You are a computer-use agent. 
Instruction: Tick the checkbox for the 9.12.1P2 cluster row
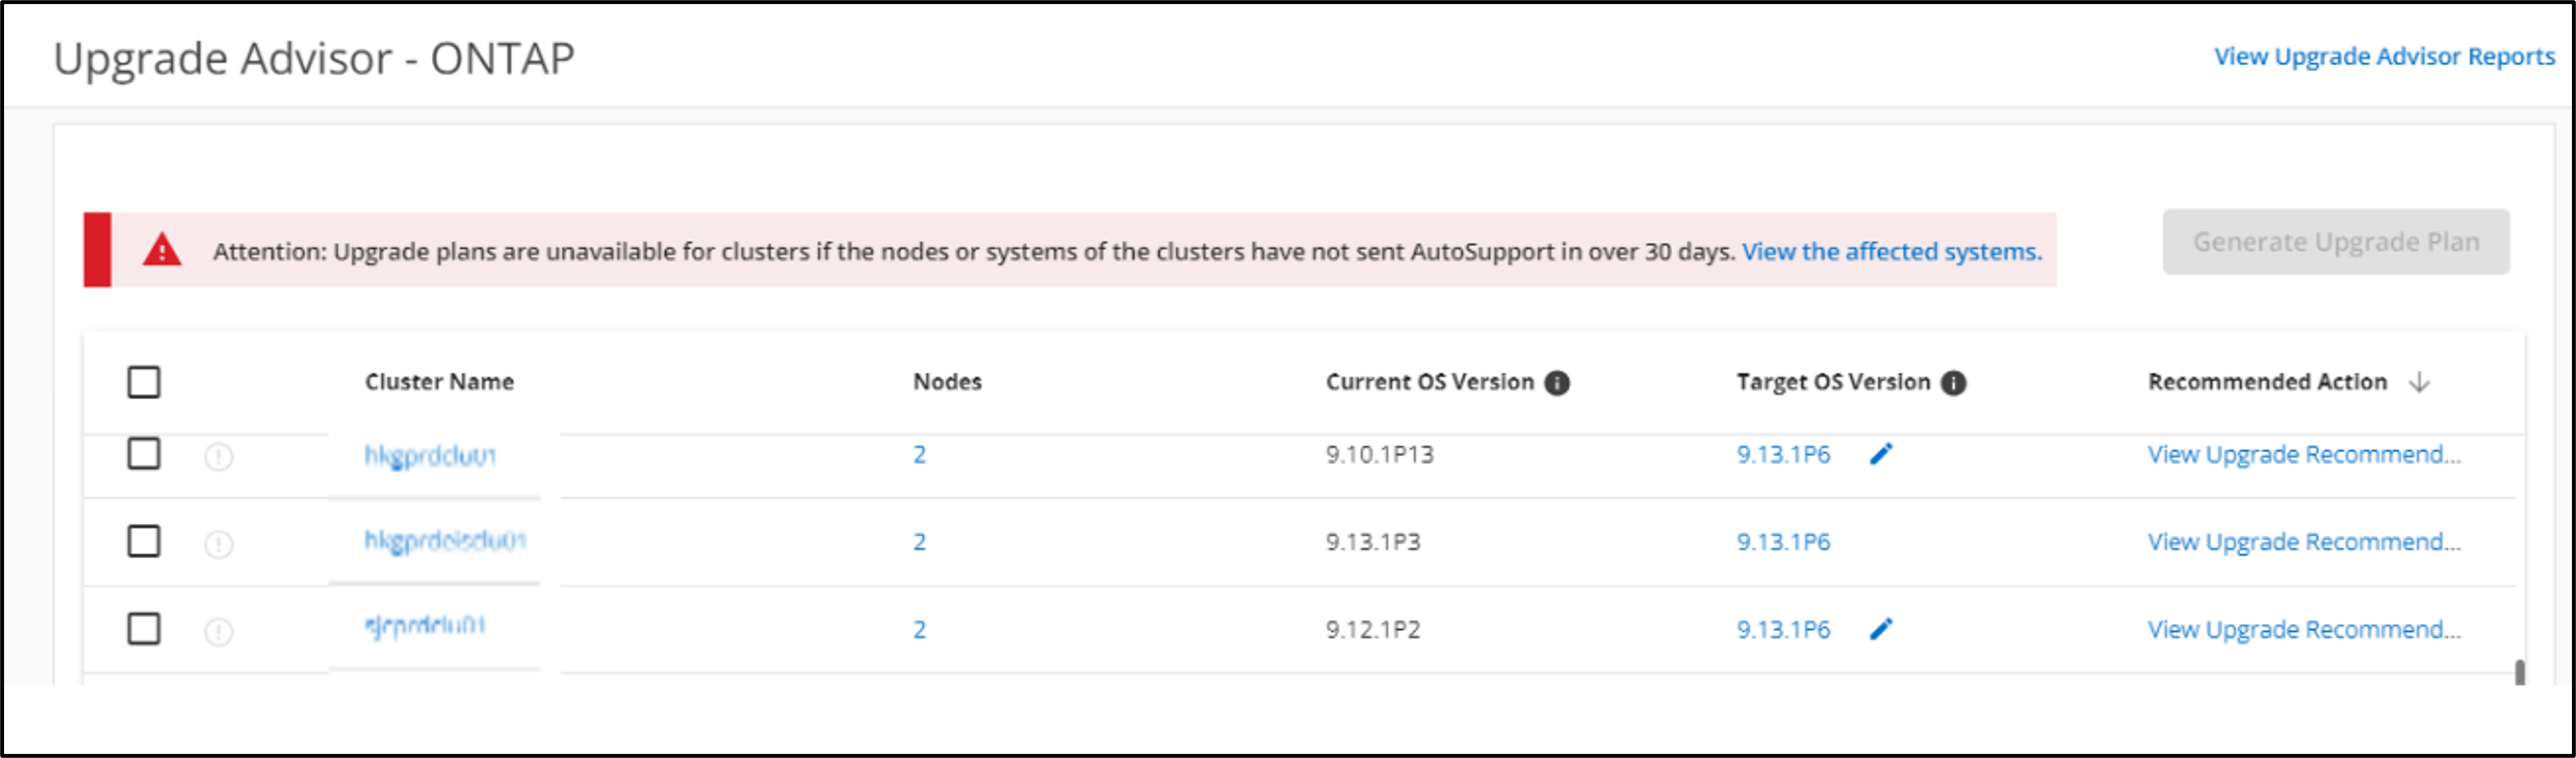tap(144, 629)
